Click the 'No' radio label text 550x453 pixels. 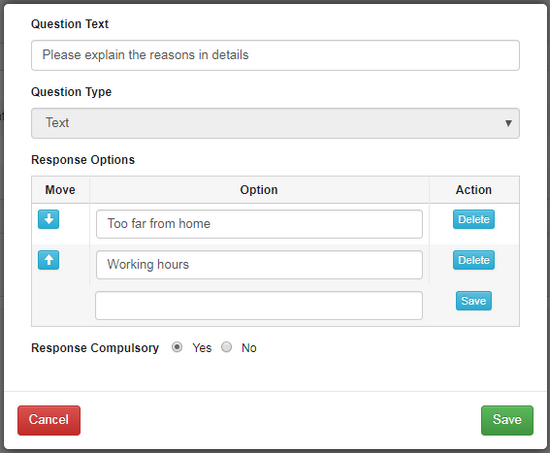pyautogui.click(x=249, y=348)
